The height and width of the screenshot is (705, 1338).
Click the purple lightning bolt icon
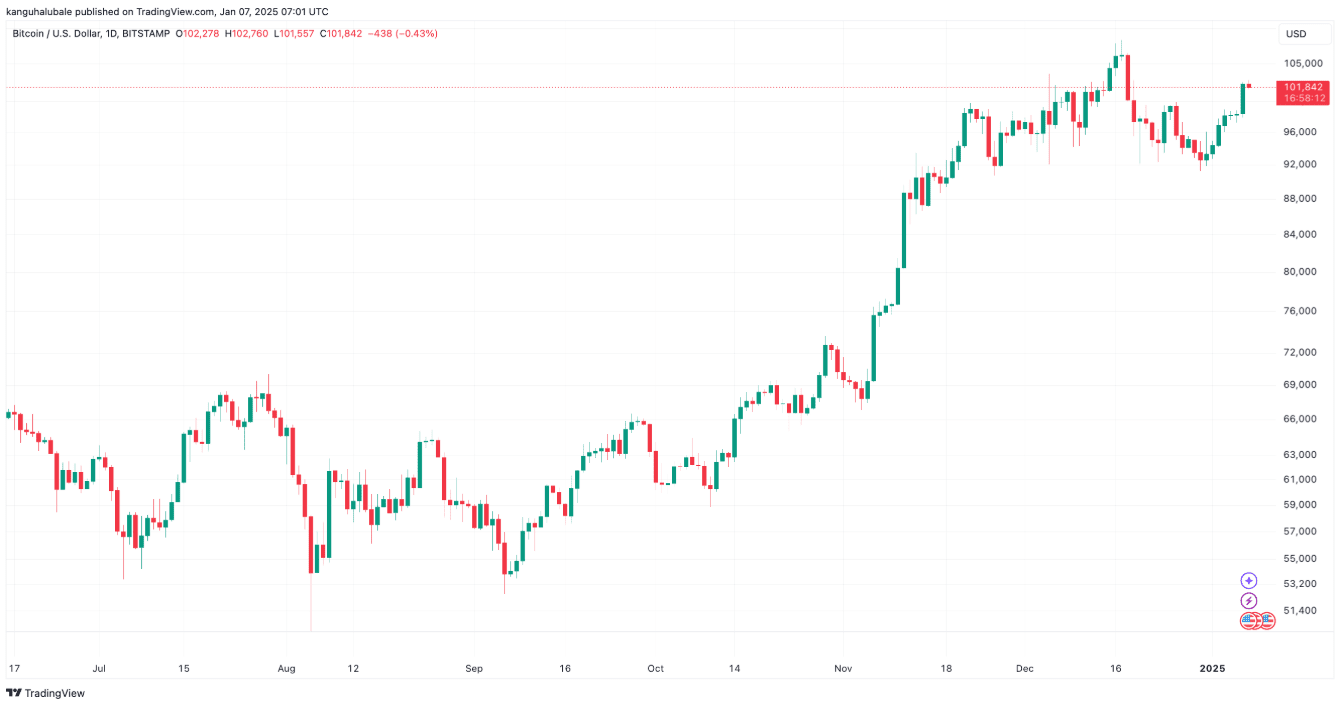(x=1248, y=600)
